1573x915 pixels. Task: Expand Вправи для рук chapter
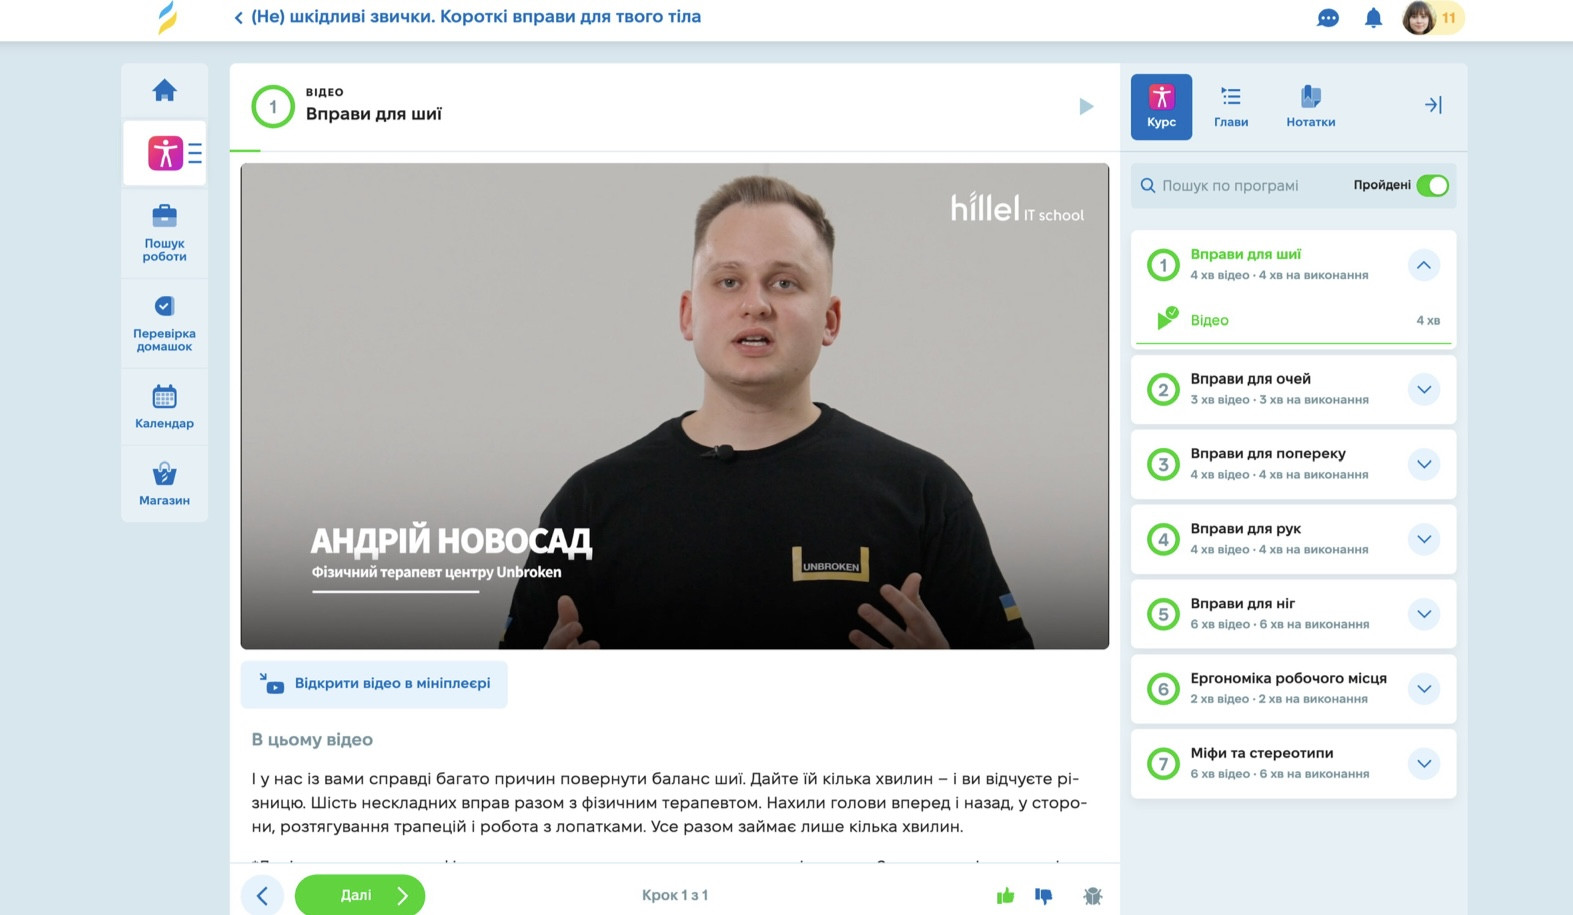[x=1424, y=539]
